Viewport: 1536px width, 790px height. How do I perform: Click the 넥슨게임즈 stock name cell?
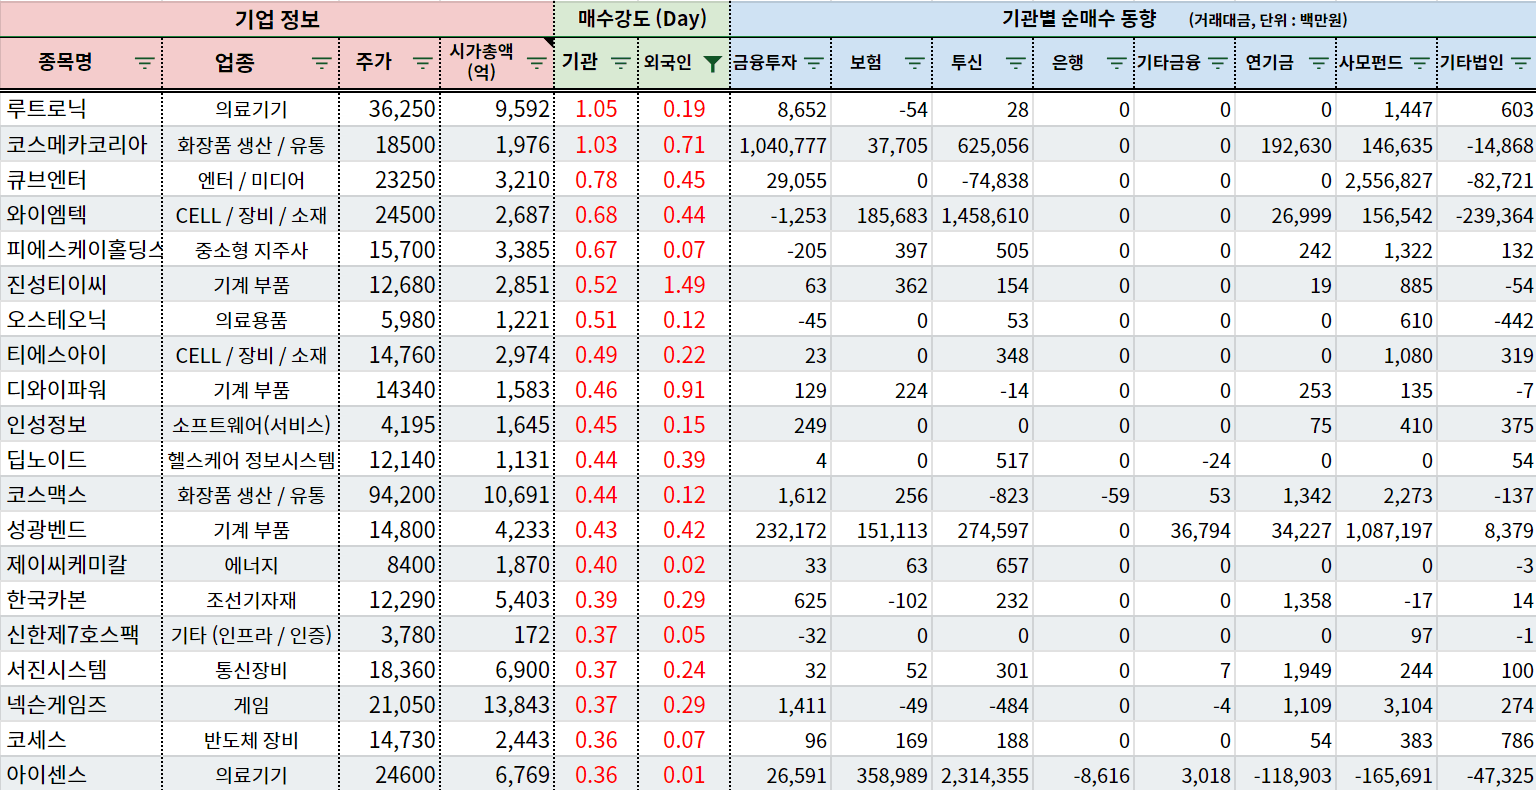[81, 704]
